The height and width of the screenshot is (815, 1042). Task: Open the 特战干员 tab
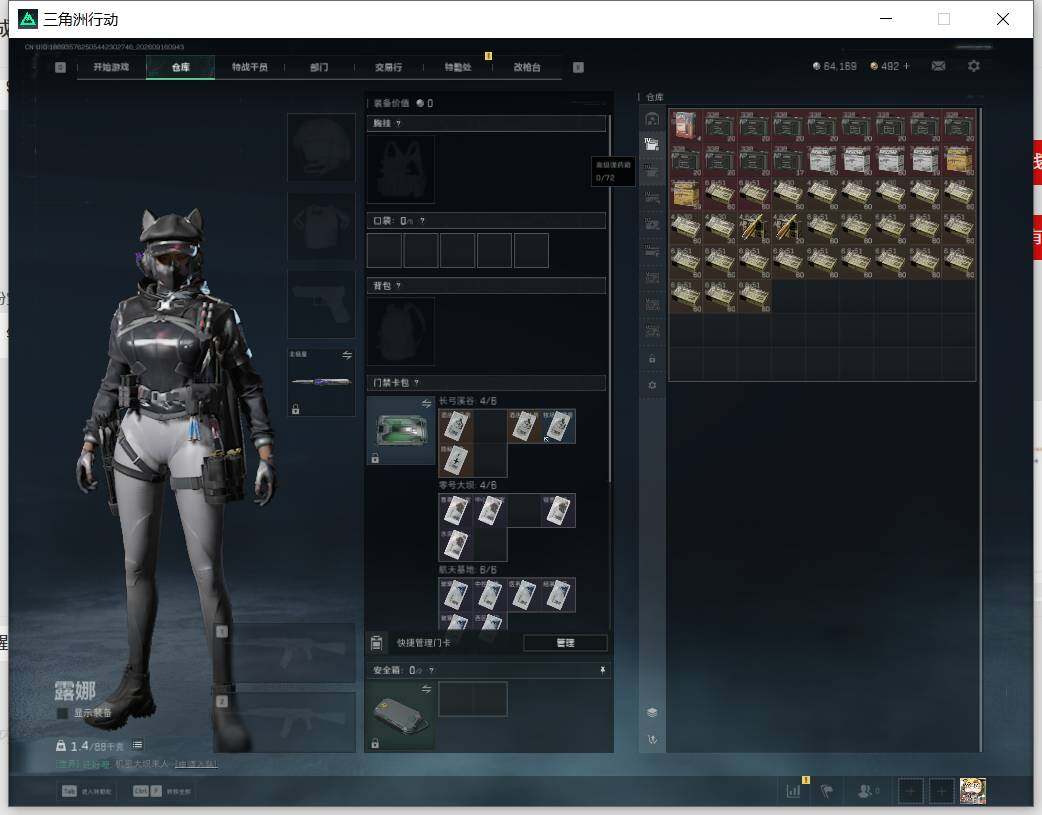(250, 67)
